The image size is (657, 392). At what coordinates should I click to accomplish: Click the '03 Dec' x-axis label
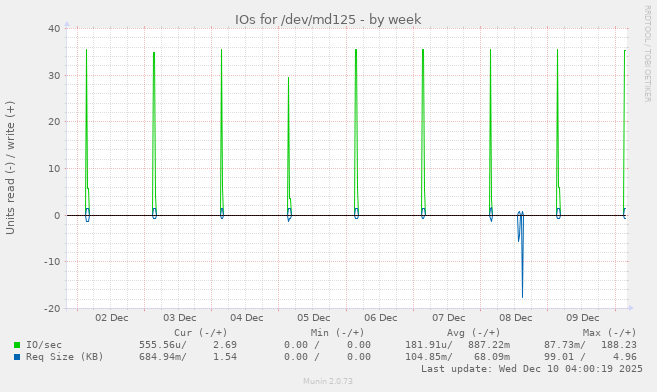click(x=179, y=318)
